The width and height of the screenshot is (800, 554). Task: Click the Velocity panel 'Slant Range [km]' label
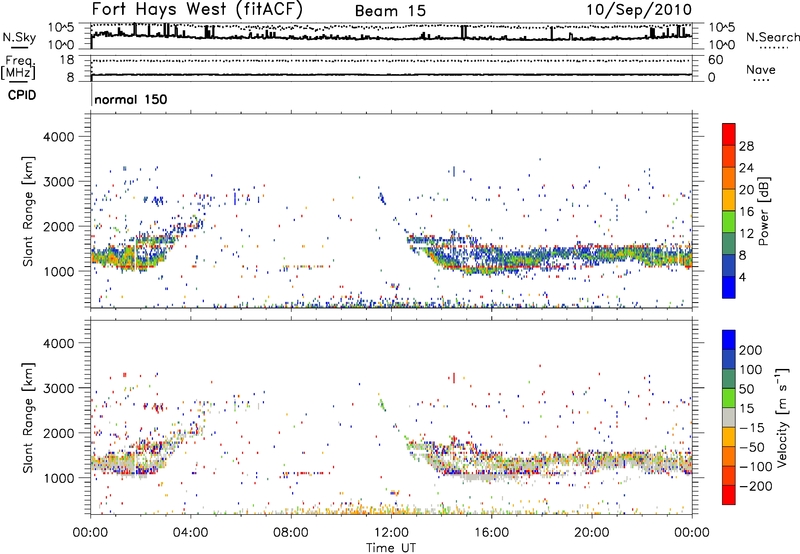pos(28,418)
